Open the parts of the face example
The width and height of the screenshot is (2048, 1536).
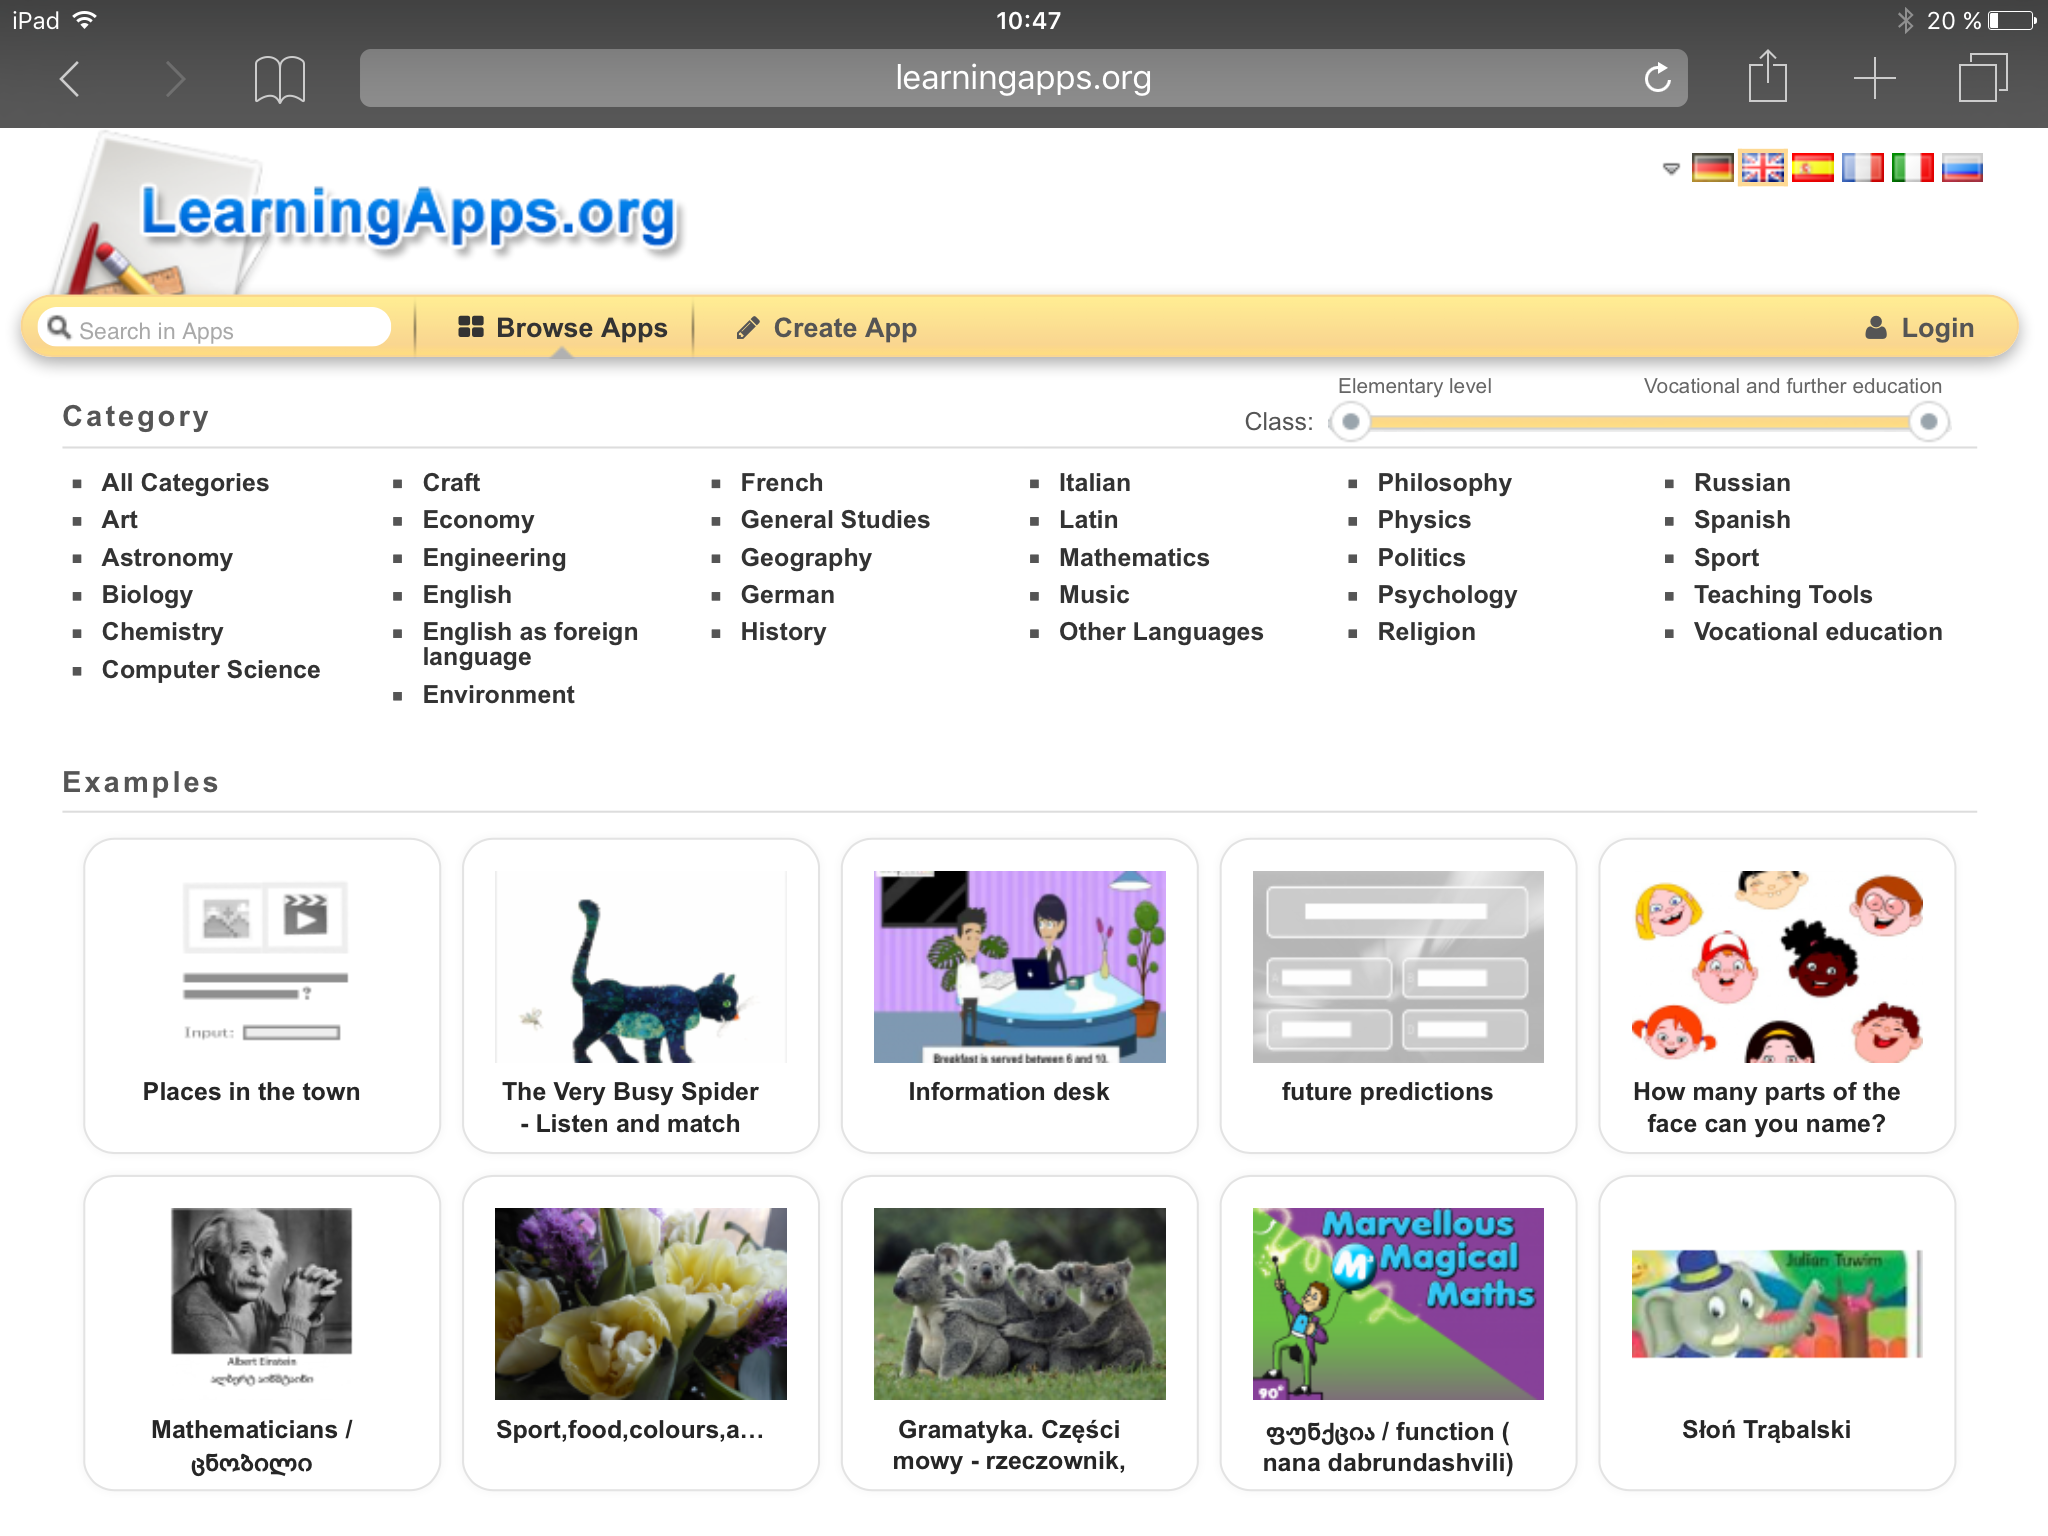pos(1777,995)
